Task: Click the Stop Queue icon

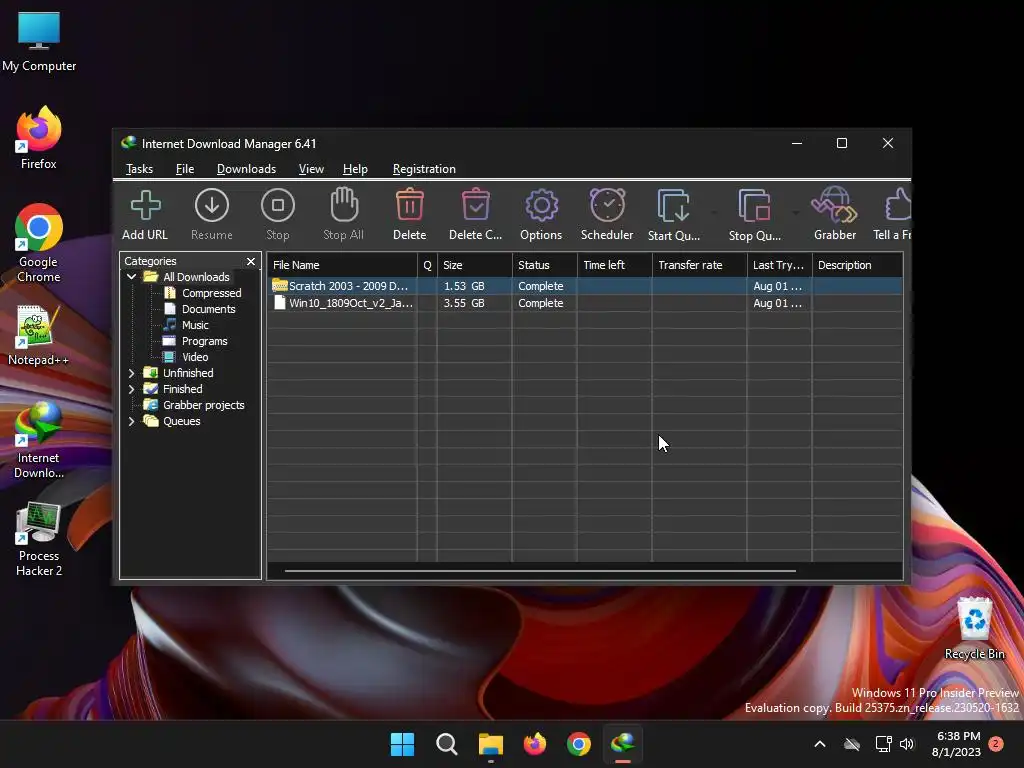Action: [x=754, y=214]
